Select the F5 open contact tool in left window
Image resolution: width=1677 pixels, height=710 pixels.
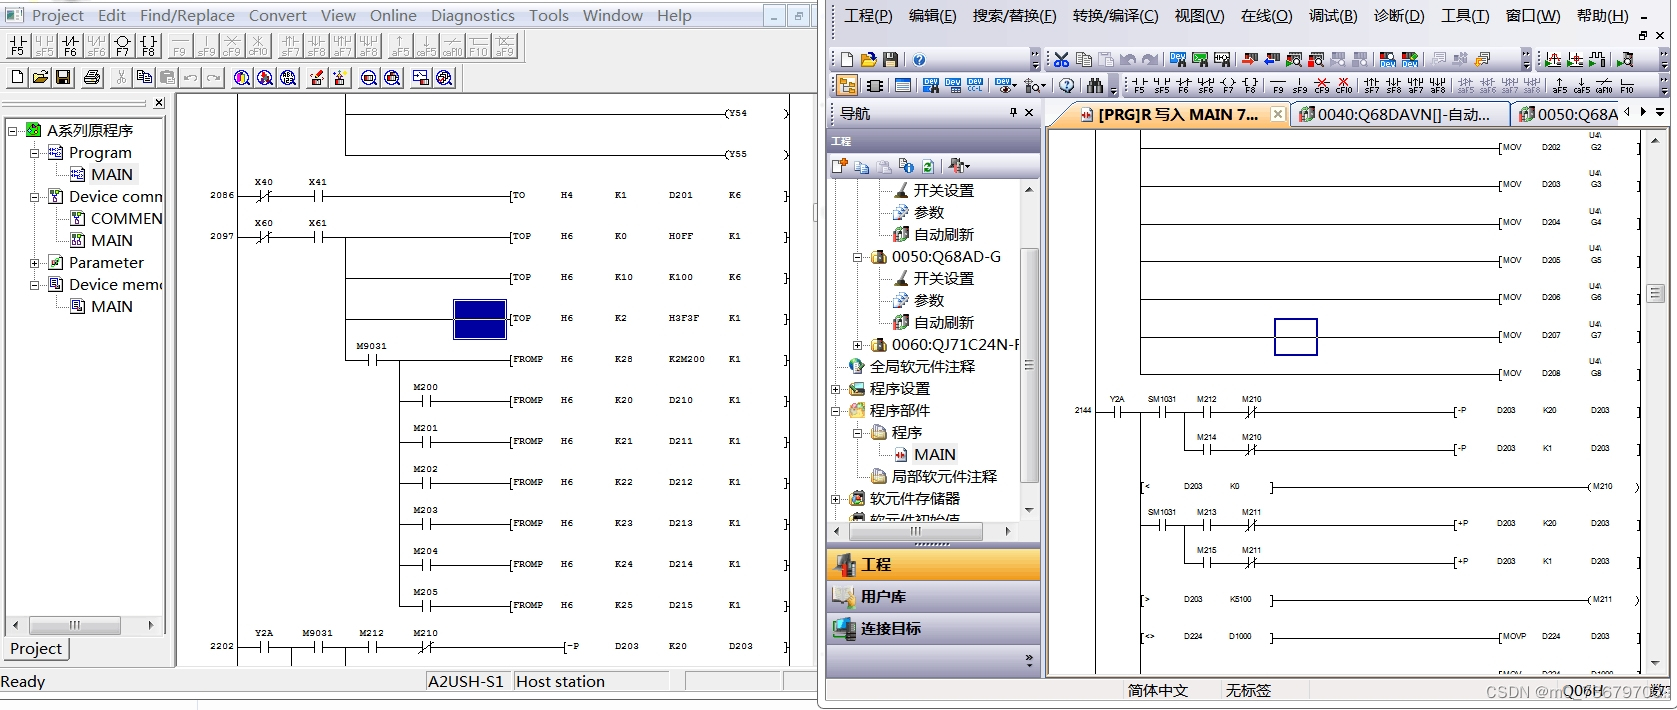tap(18, 46)
